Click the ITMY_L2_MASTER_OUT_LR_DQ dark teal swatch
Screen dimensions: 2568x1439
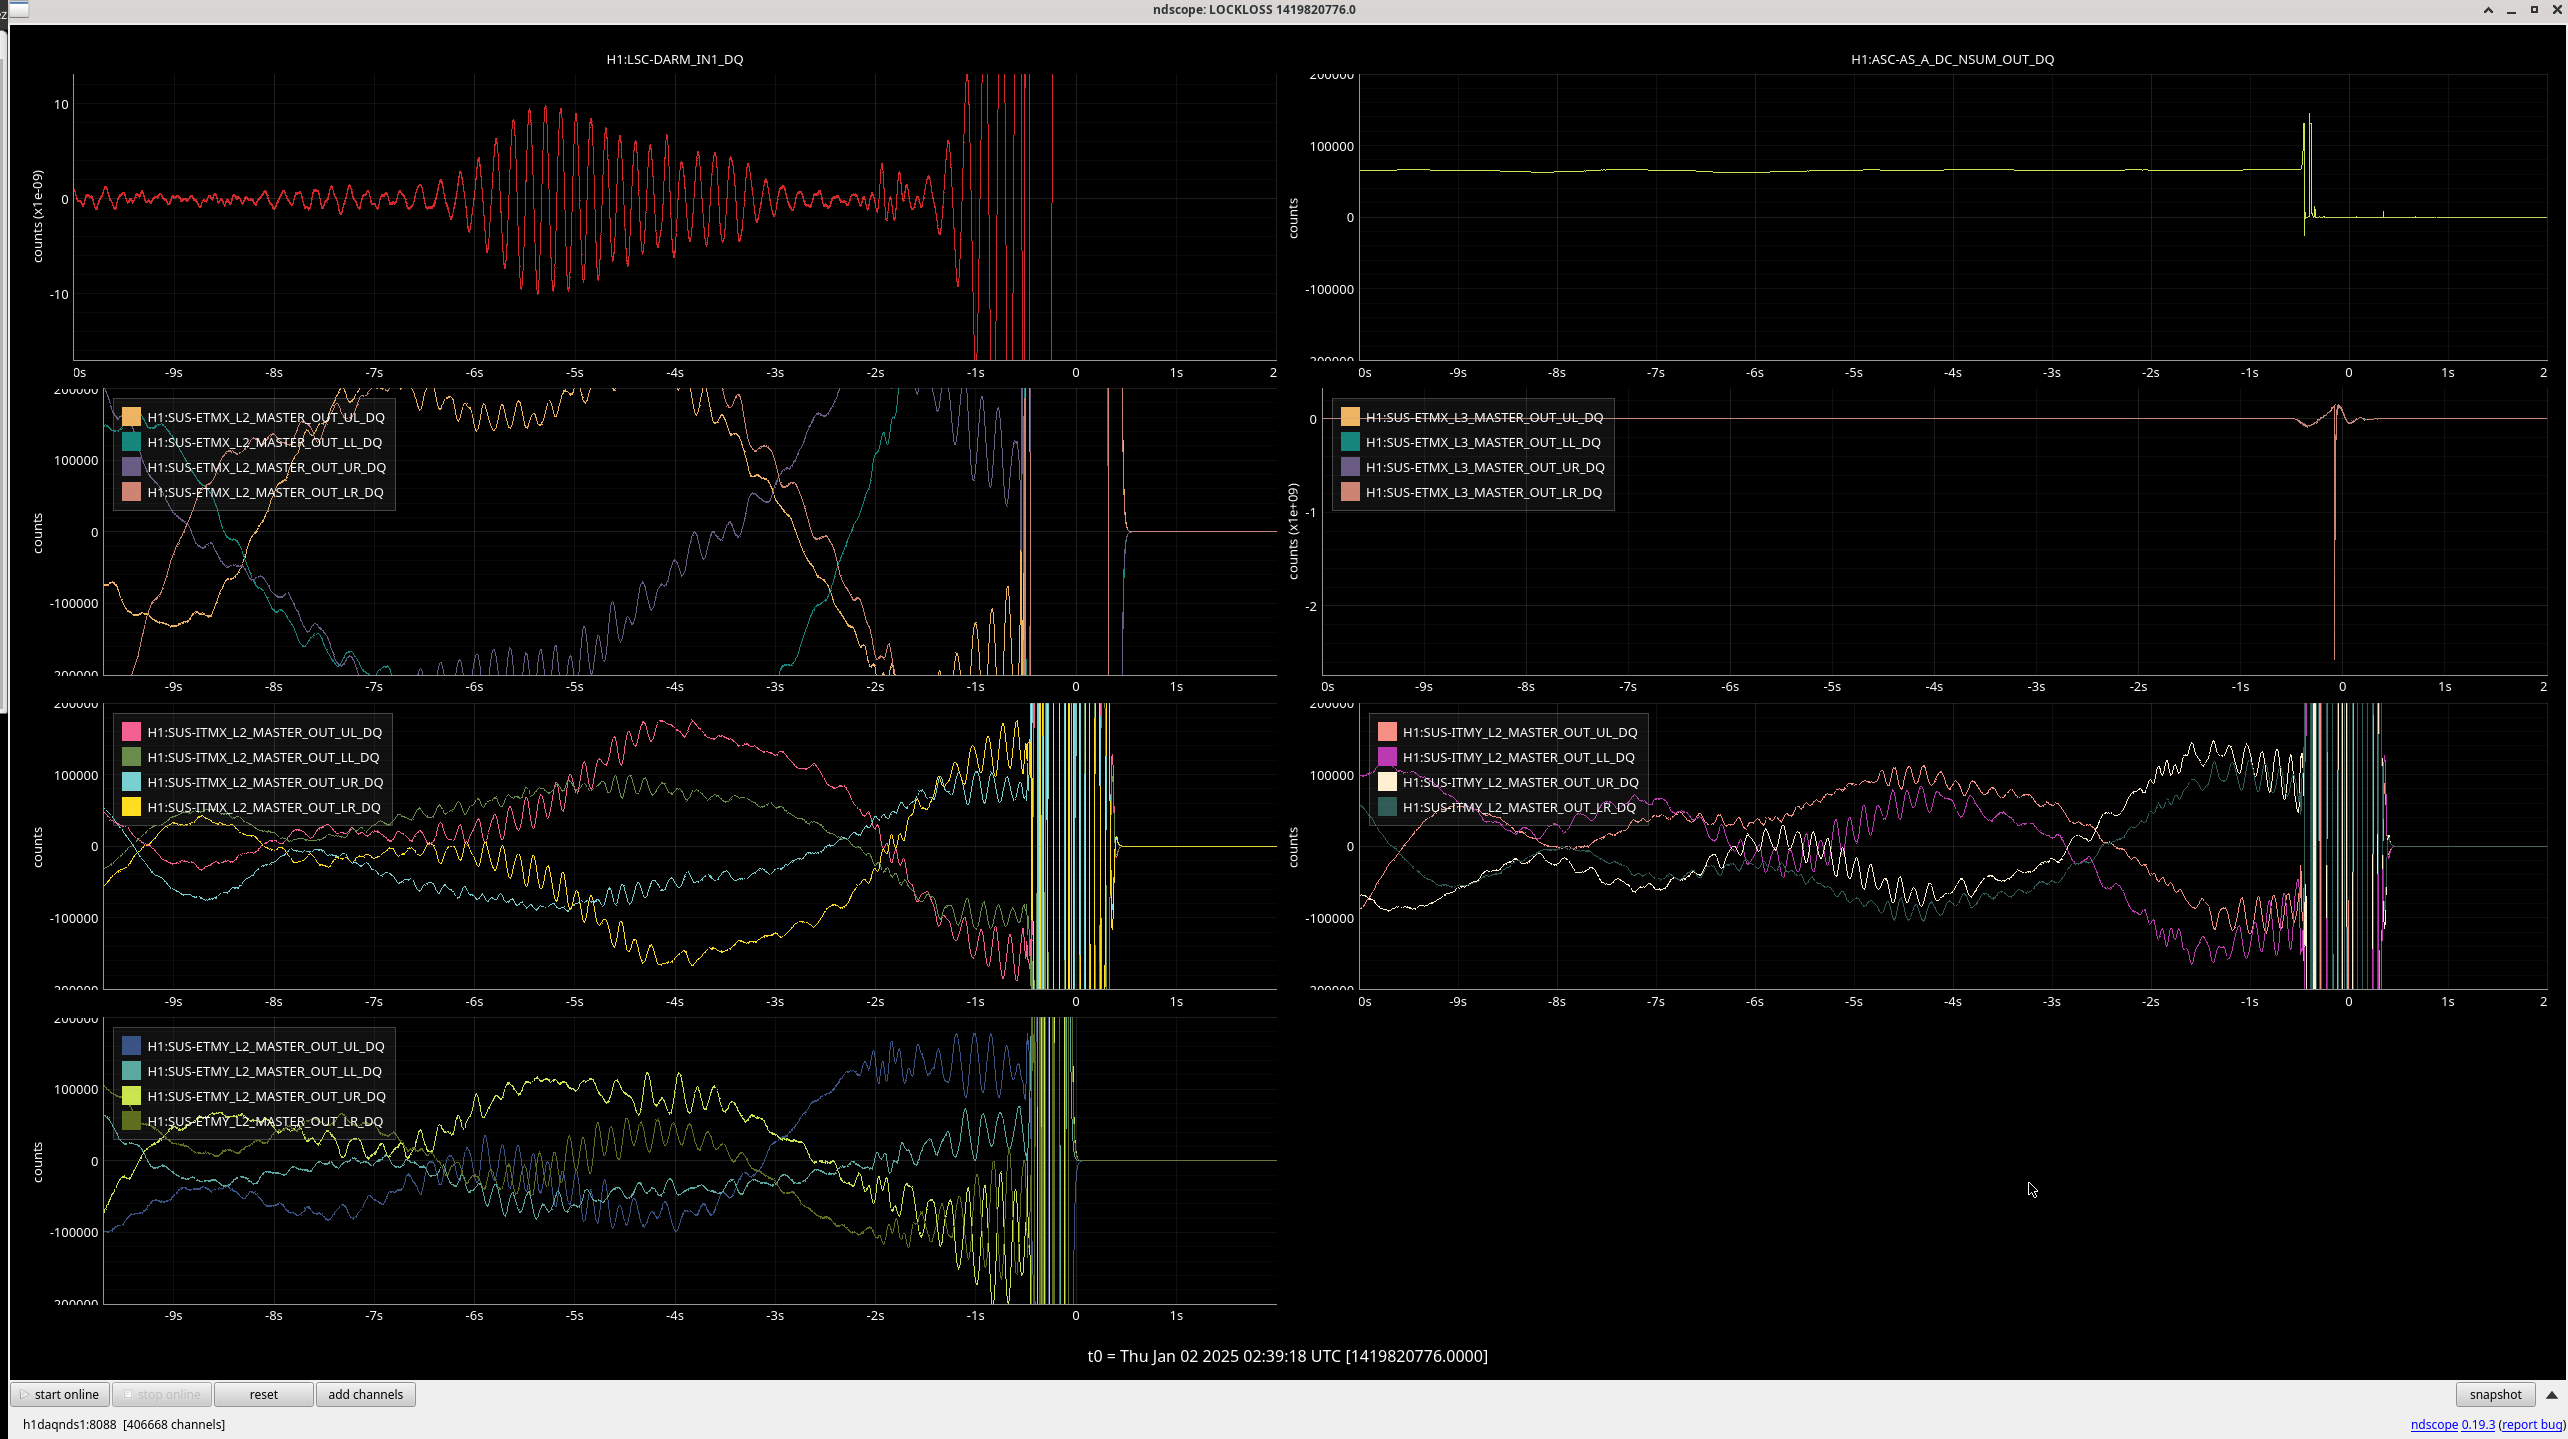[1387, 807]
